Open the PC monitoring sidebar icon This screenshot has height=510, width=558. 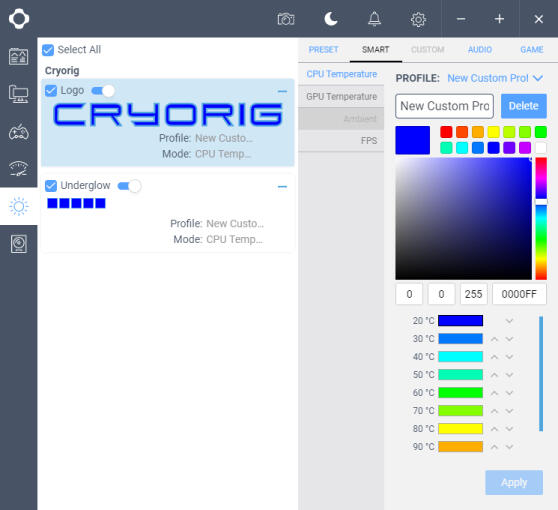tap(19, 94)
